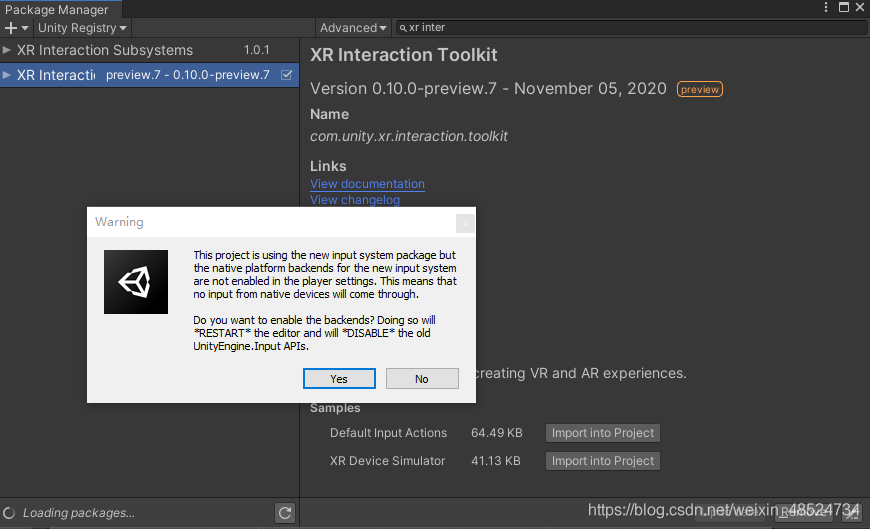Click the orange preview tag

700,89
